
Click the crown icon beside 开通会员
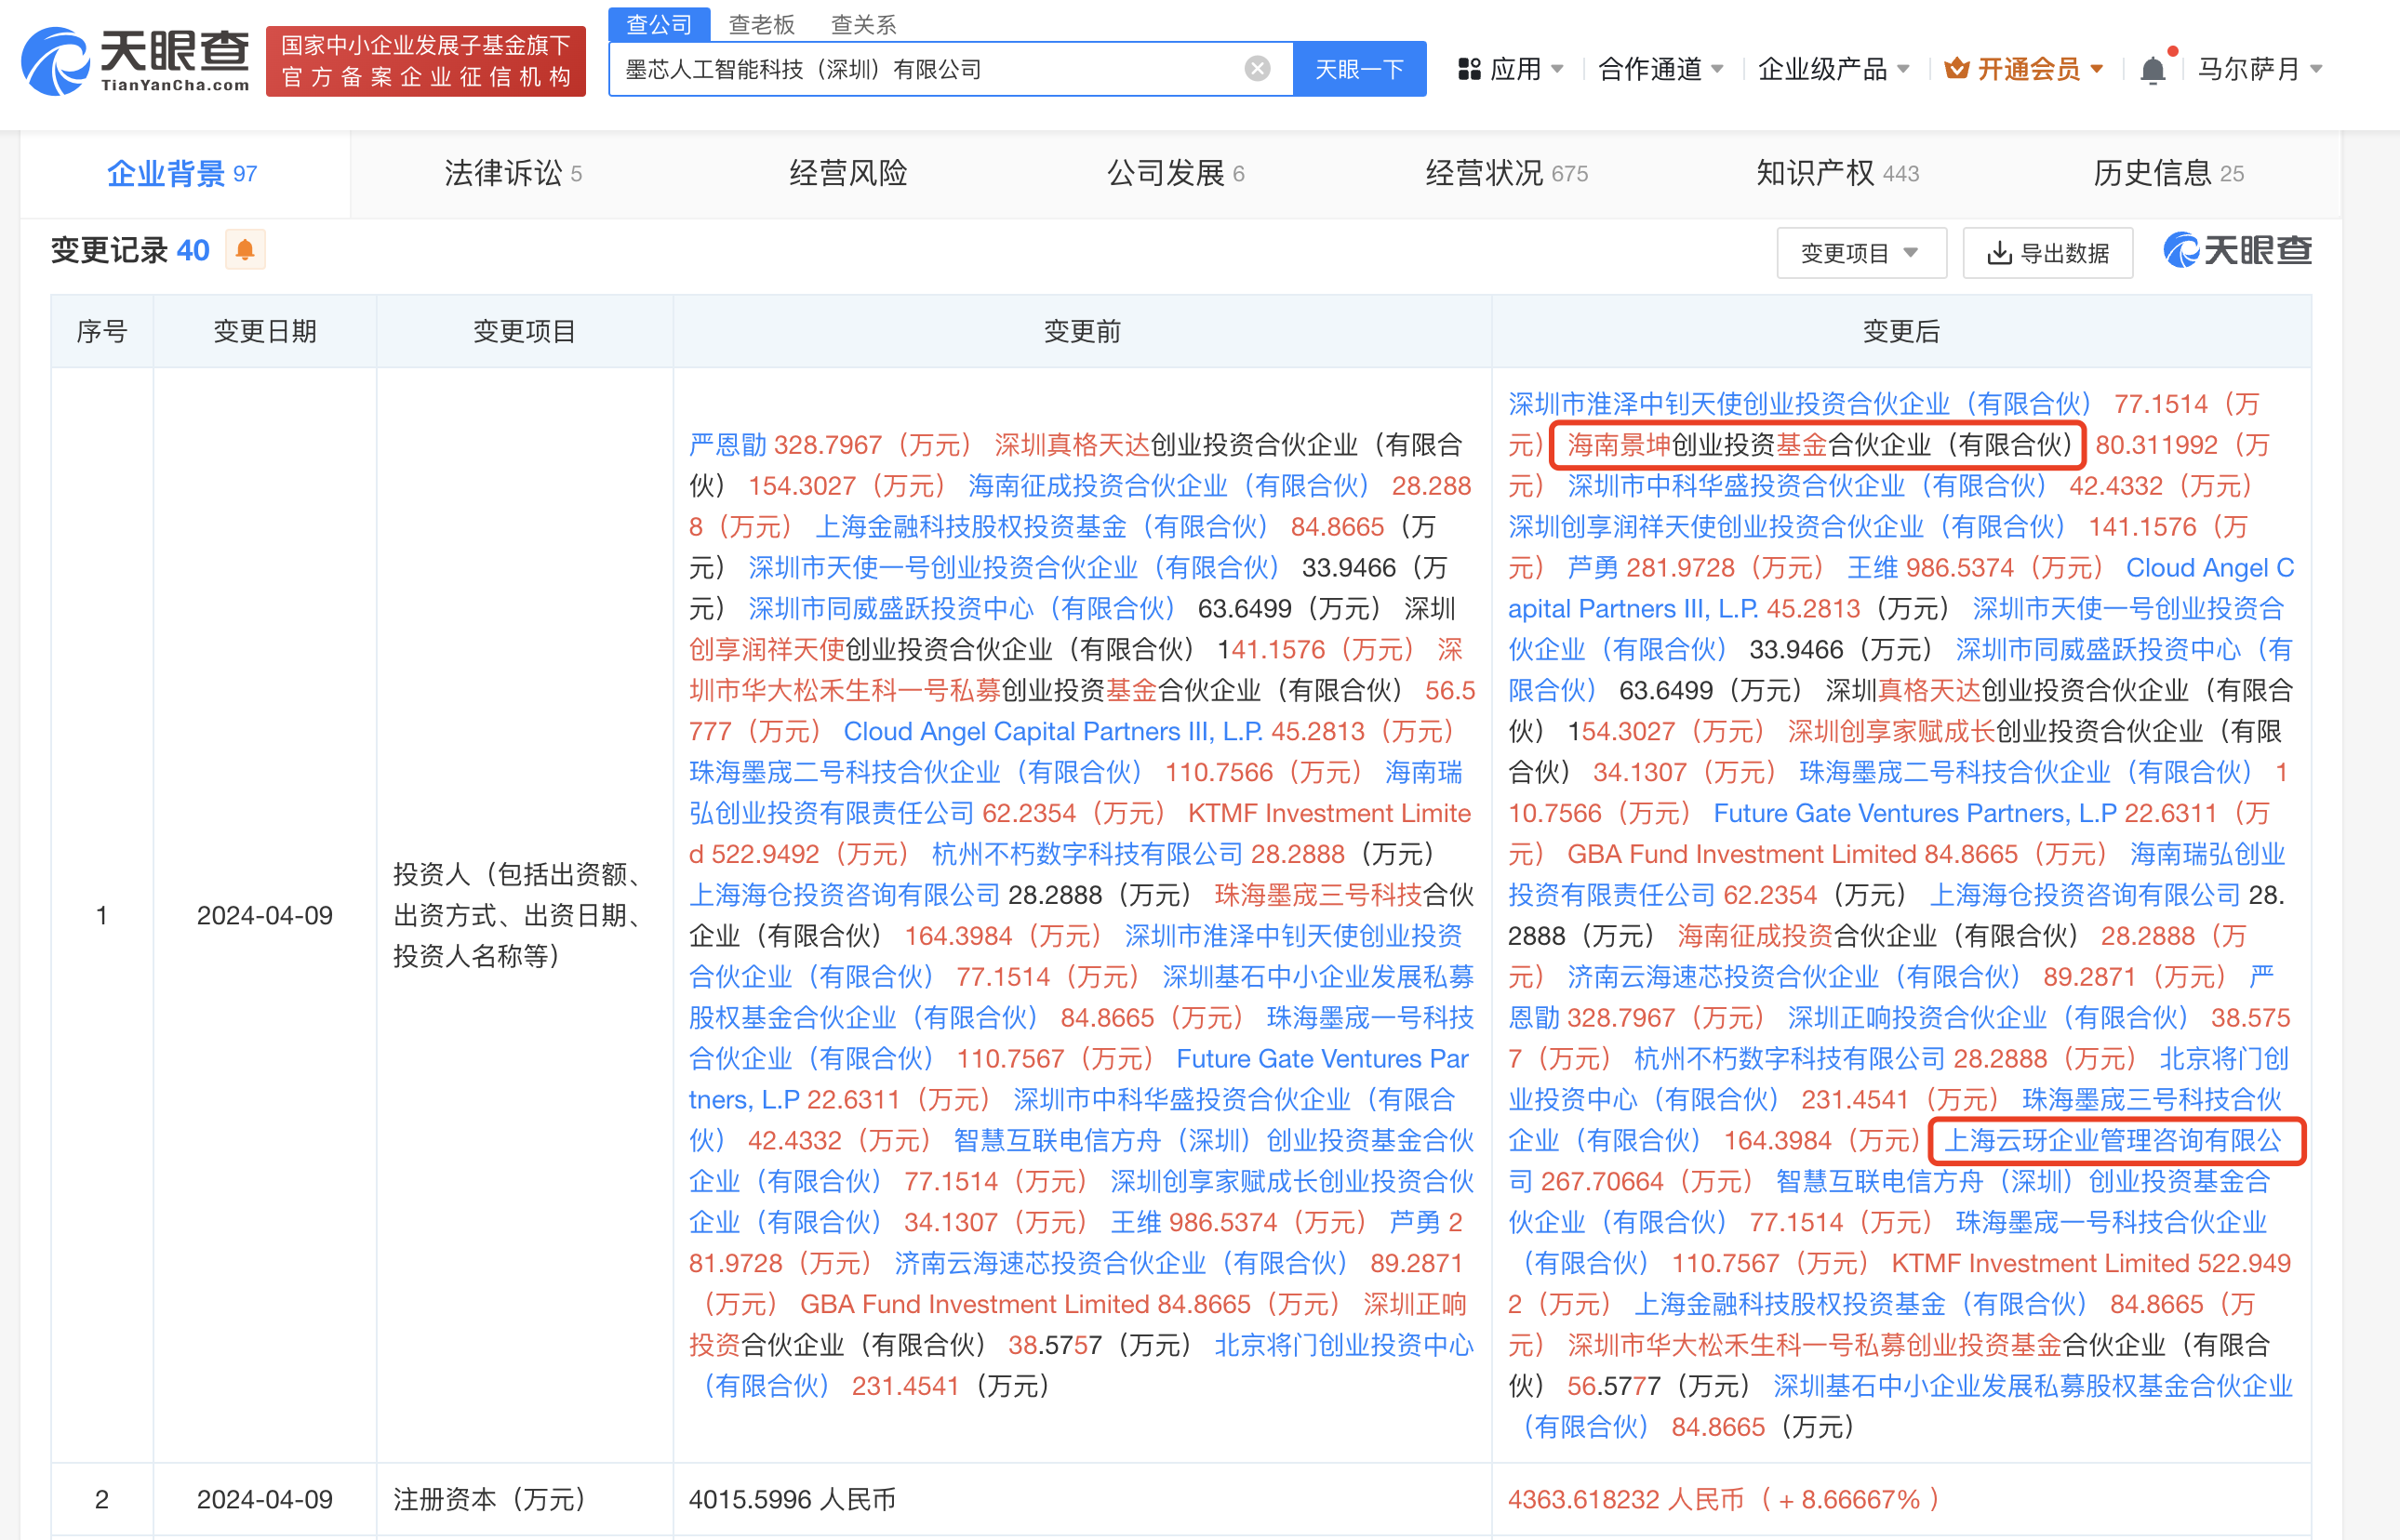(x=1955, y=68)
